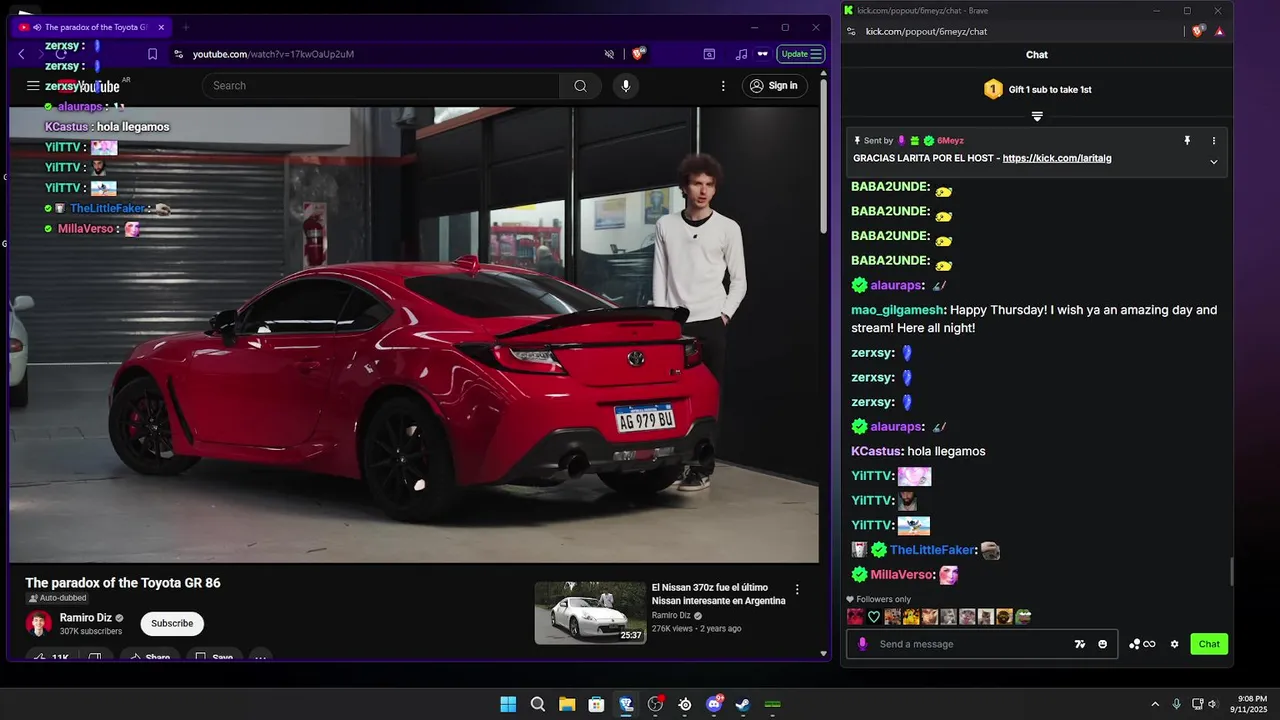Pick the heart emote in quick emotes

click(873, 617)
